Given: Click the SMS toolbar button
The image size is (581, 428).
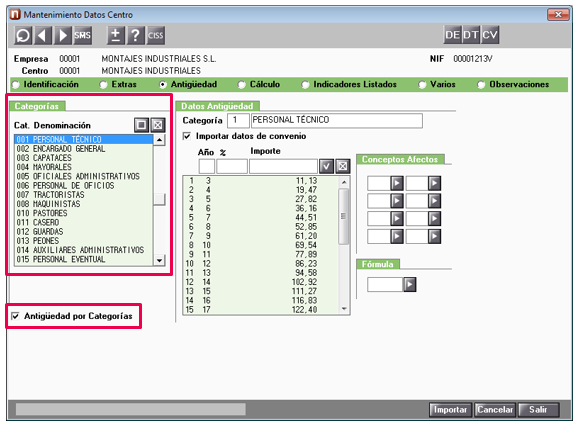Looking at the screenshot, I should (x=82, y=36).
